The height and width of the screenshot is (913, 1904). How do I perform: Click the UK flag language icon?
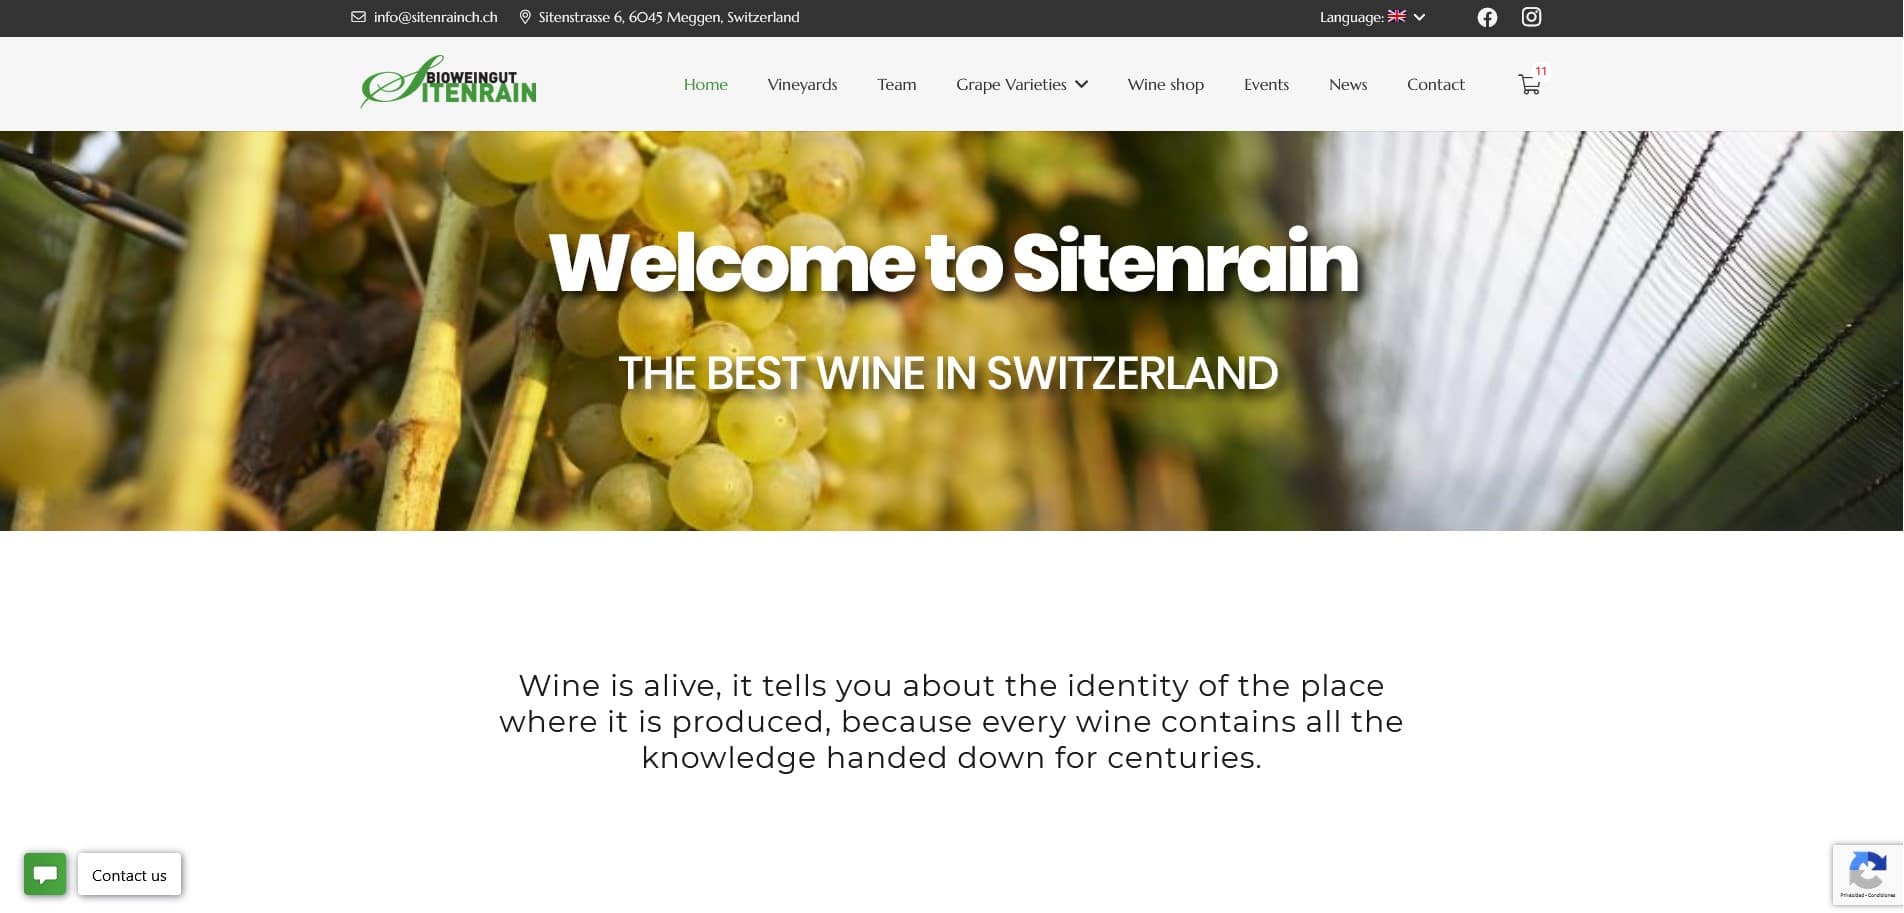coord(1397,16)
